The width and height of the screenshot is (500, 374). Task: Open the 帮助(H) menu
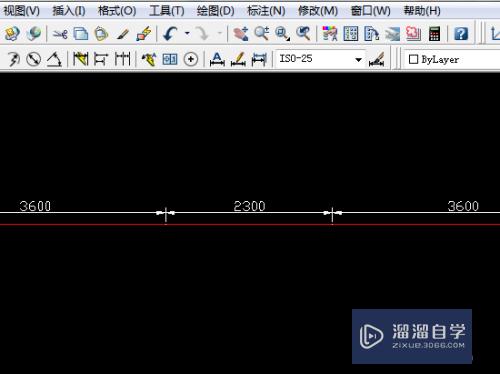[422, 11]
